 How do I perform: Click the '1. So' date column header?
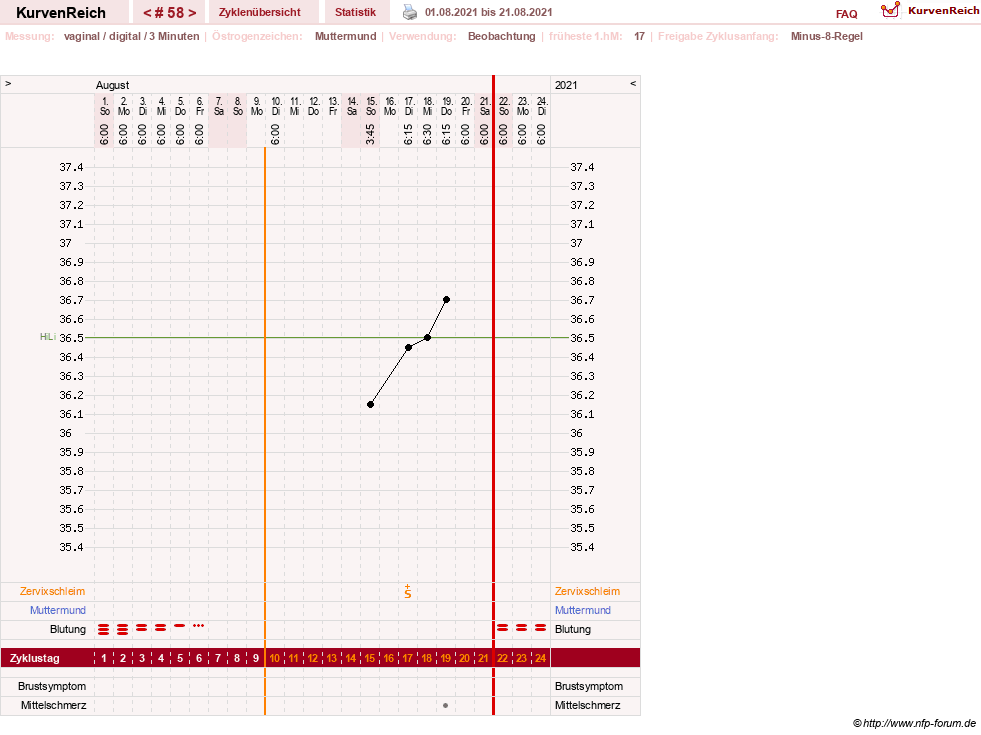pyautogui.click(x=104, y=106)
